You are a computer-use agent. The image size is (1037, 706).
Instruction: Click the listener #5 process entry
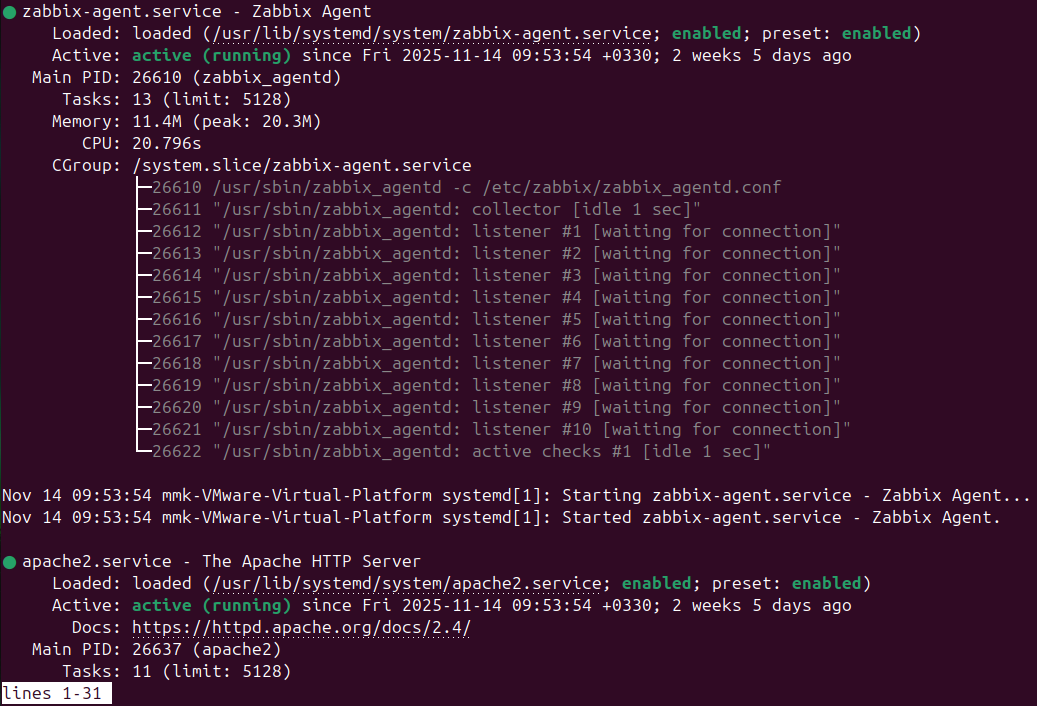coord(495,320)
